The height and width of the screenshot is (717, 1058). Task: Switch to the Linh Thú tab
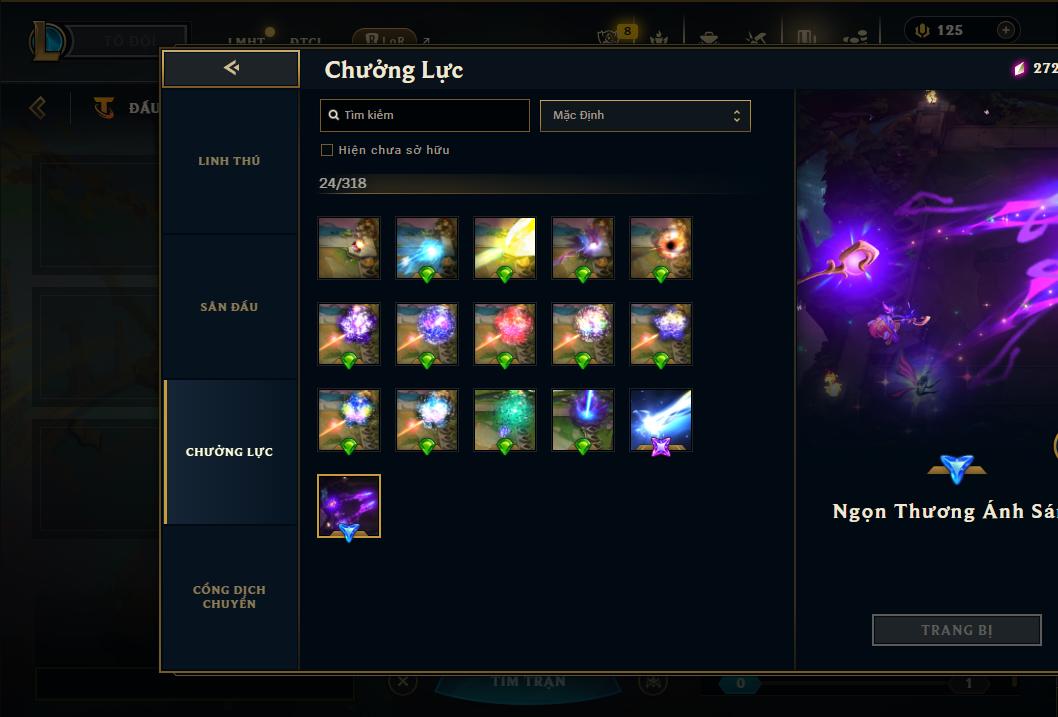229,161
